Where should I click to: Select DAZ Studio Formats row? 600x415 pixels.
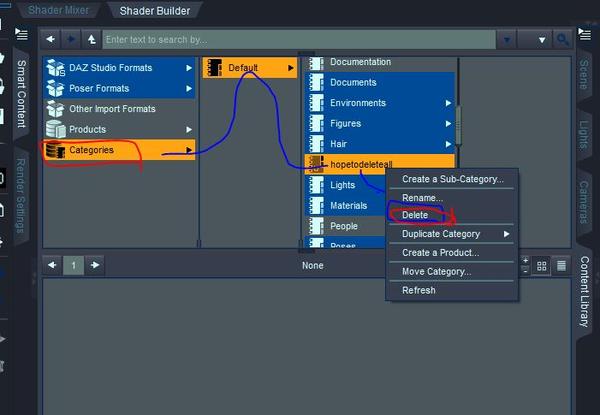[x=119, y=68]
